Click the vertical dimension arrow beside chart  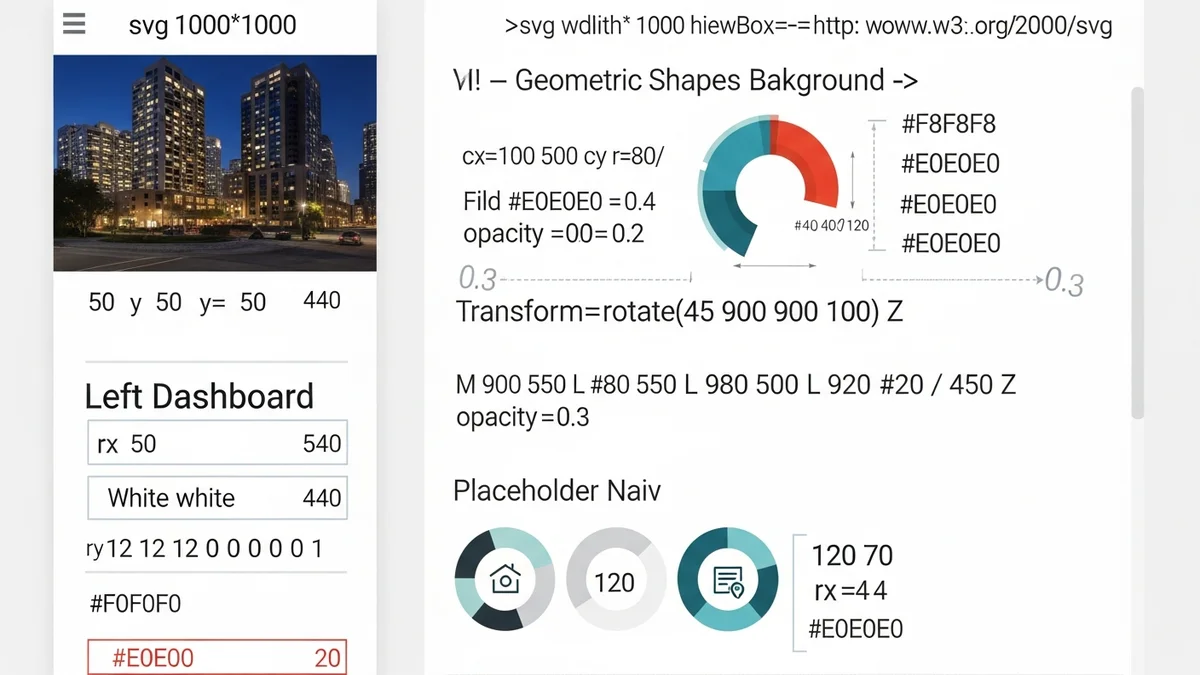(851, 180)
